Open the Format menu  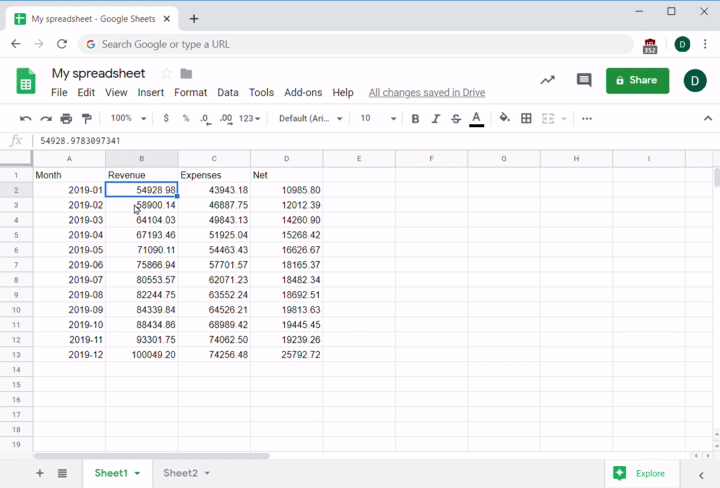(x=190, y=92)
